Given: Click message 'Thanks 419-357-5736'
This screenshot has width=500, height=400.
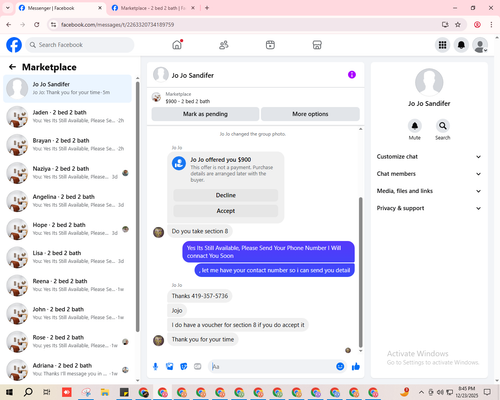Looking at the screenshot, I should [200, 296].
